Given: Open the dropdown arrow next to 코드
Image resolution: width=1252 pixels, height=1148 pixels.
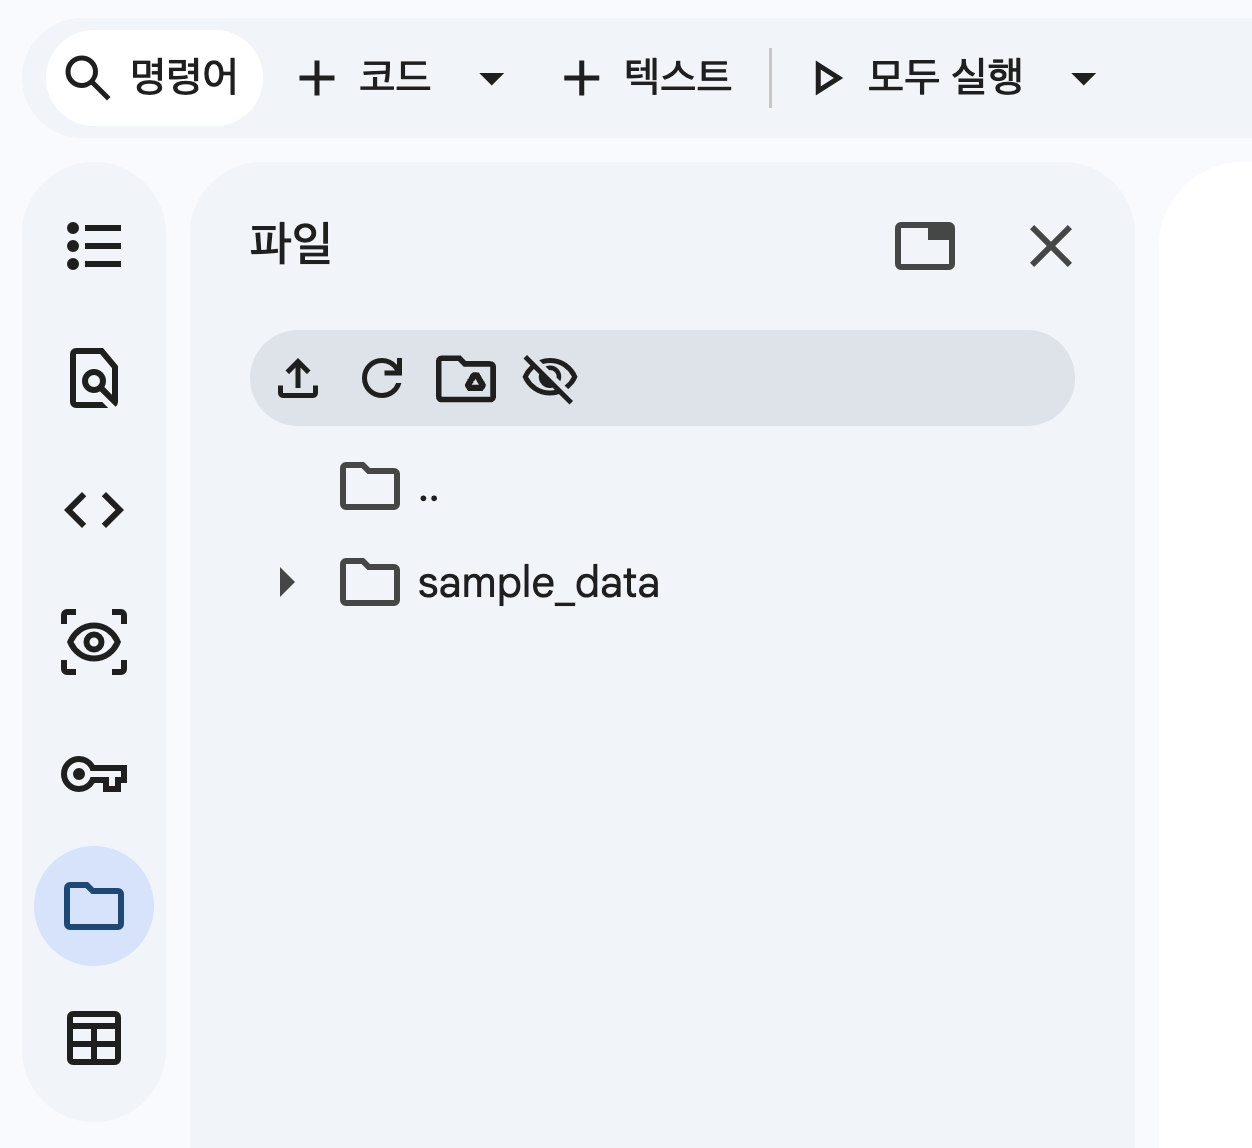Looking at the screenshot, I should coord(491,79).
